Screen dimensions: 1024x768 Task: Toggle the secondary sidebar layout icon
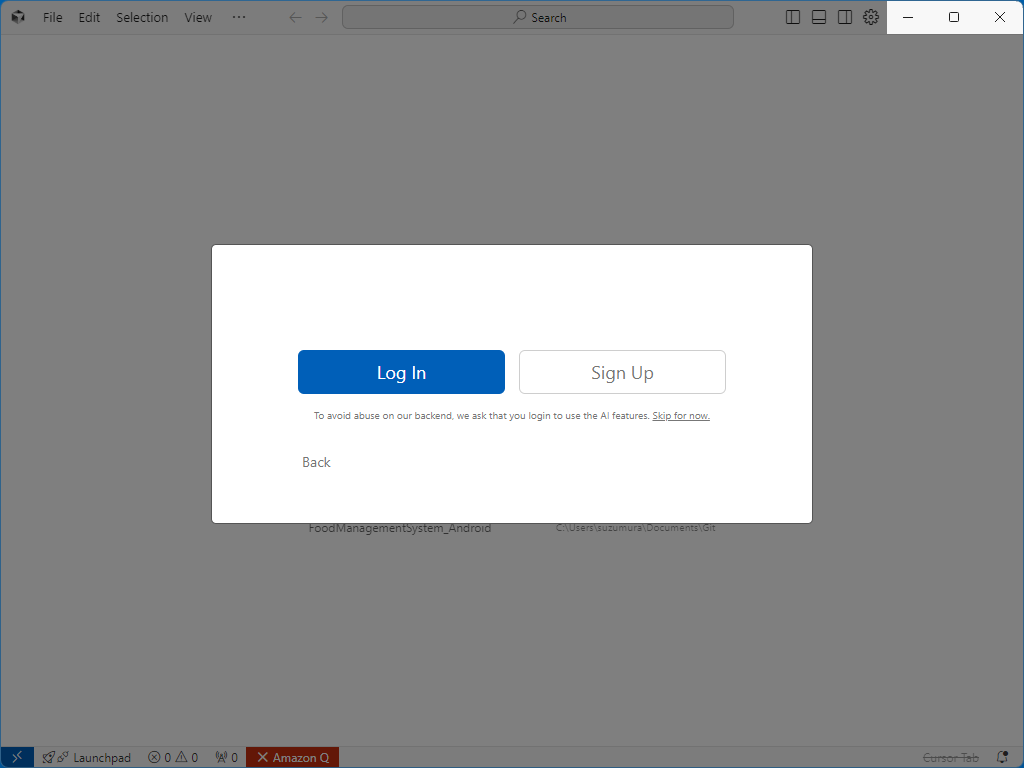(x=845, y=17)
